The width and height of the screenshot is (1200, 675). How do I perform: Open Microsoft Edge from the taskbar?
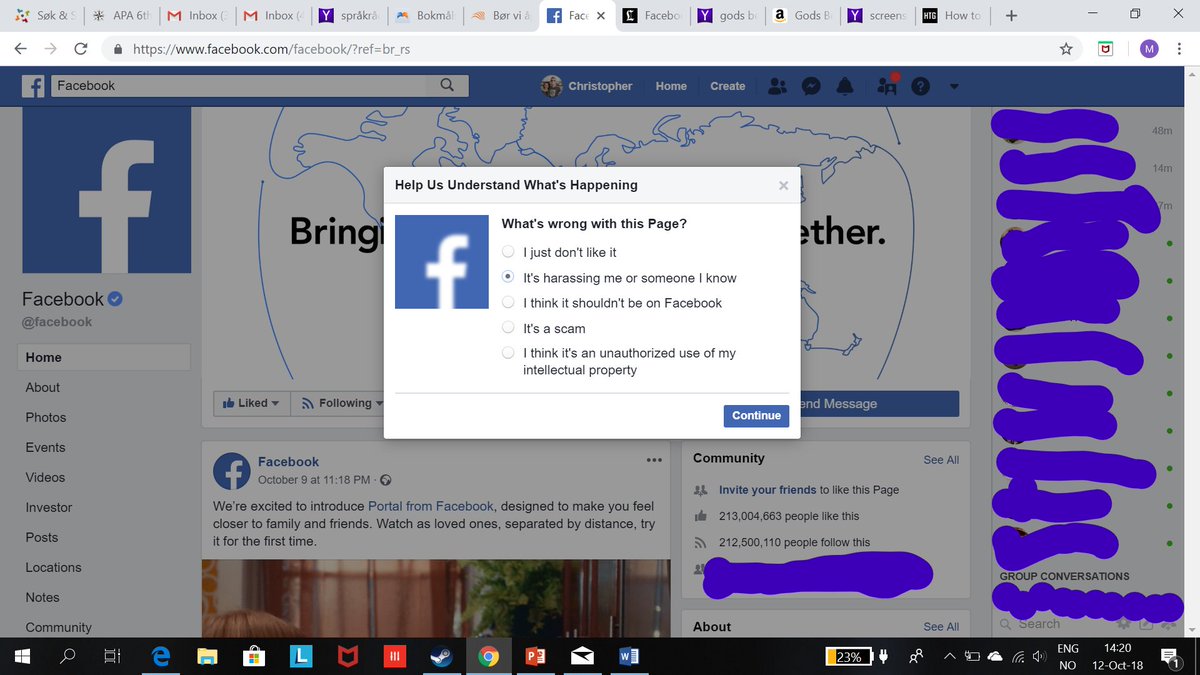click(160, 656)
